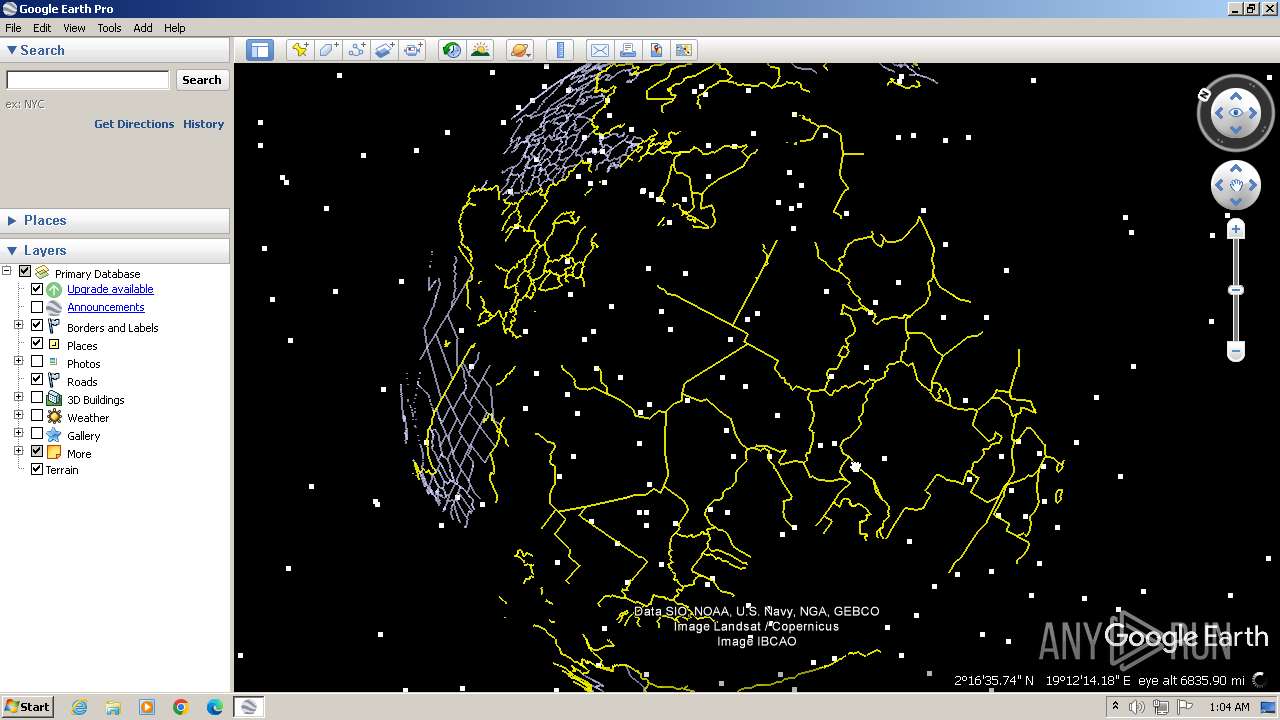Open File Explorer from taskbar
1280x720 pixels.
(113, 707)
